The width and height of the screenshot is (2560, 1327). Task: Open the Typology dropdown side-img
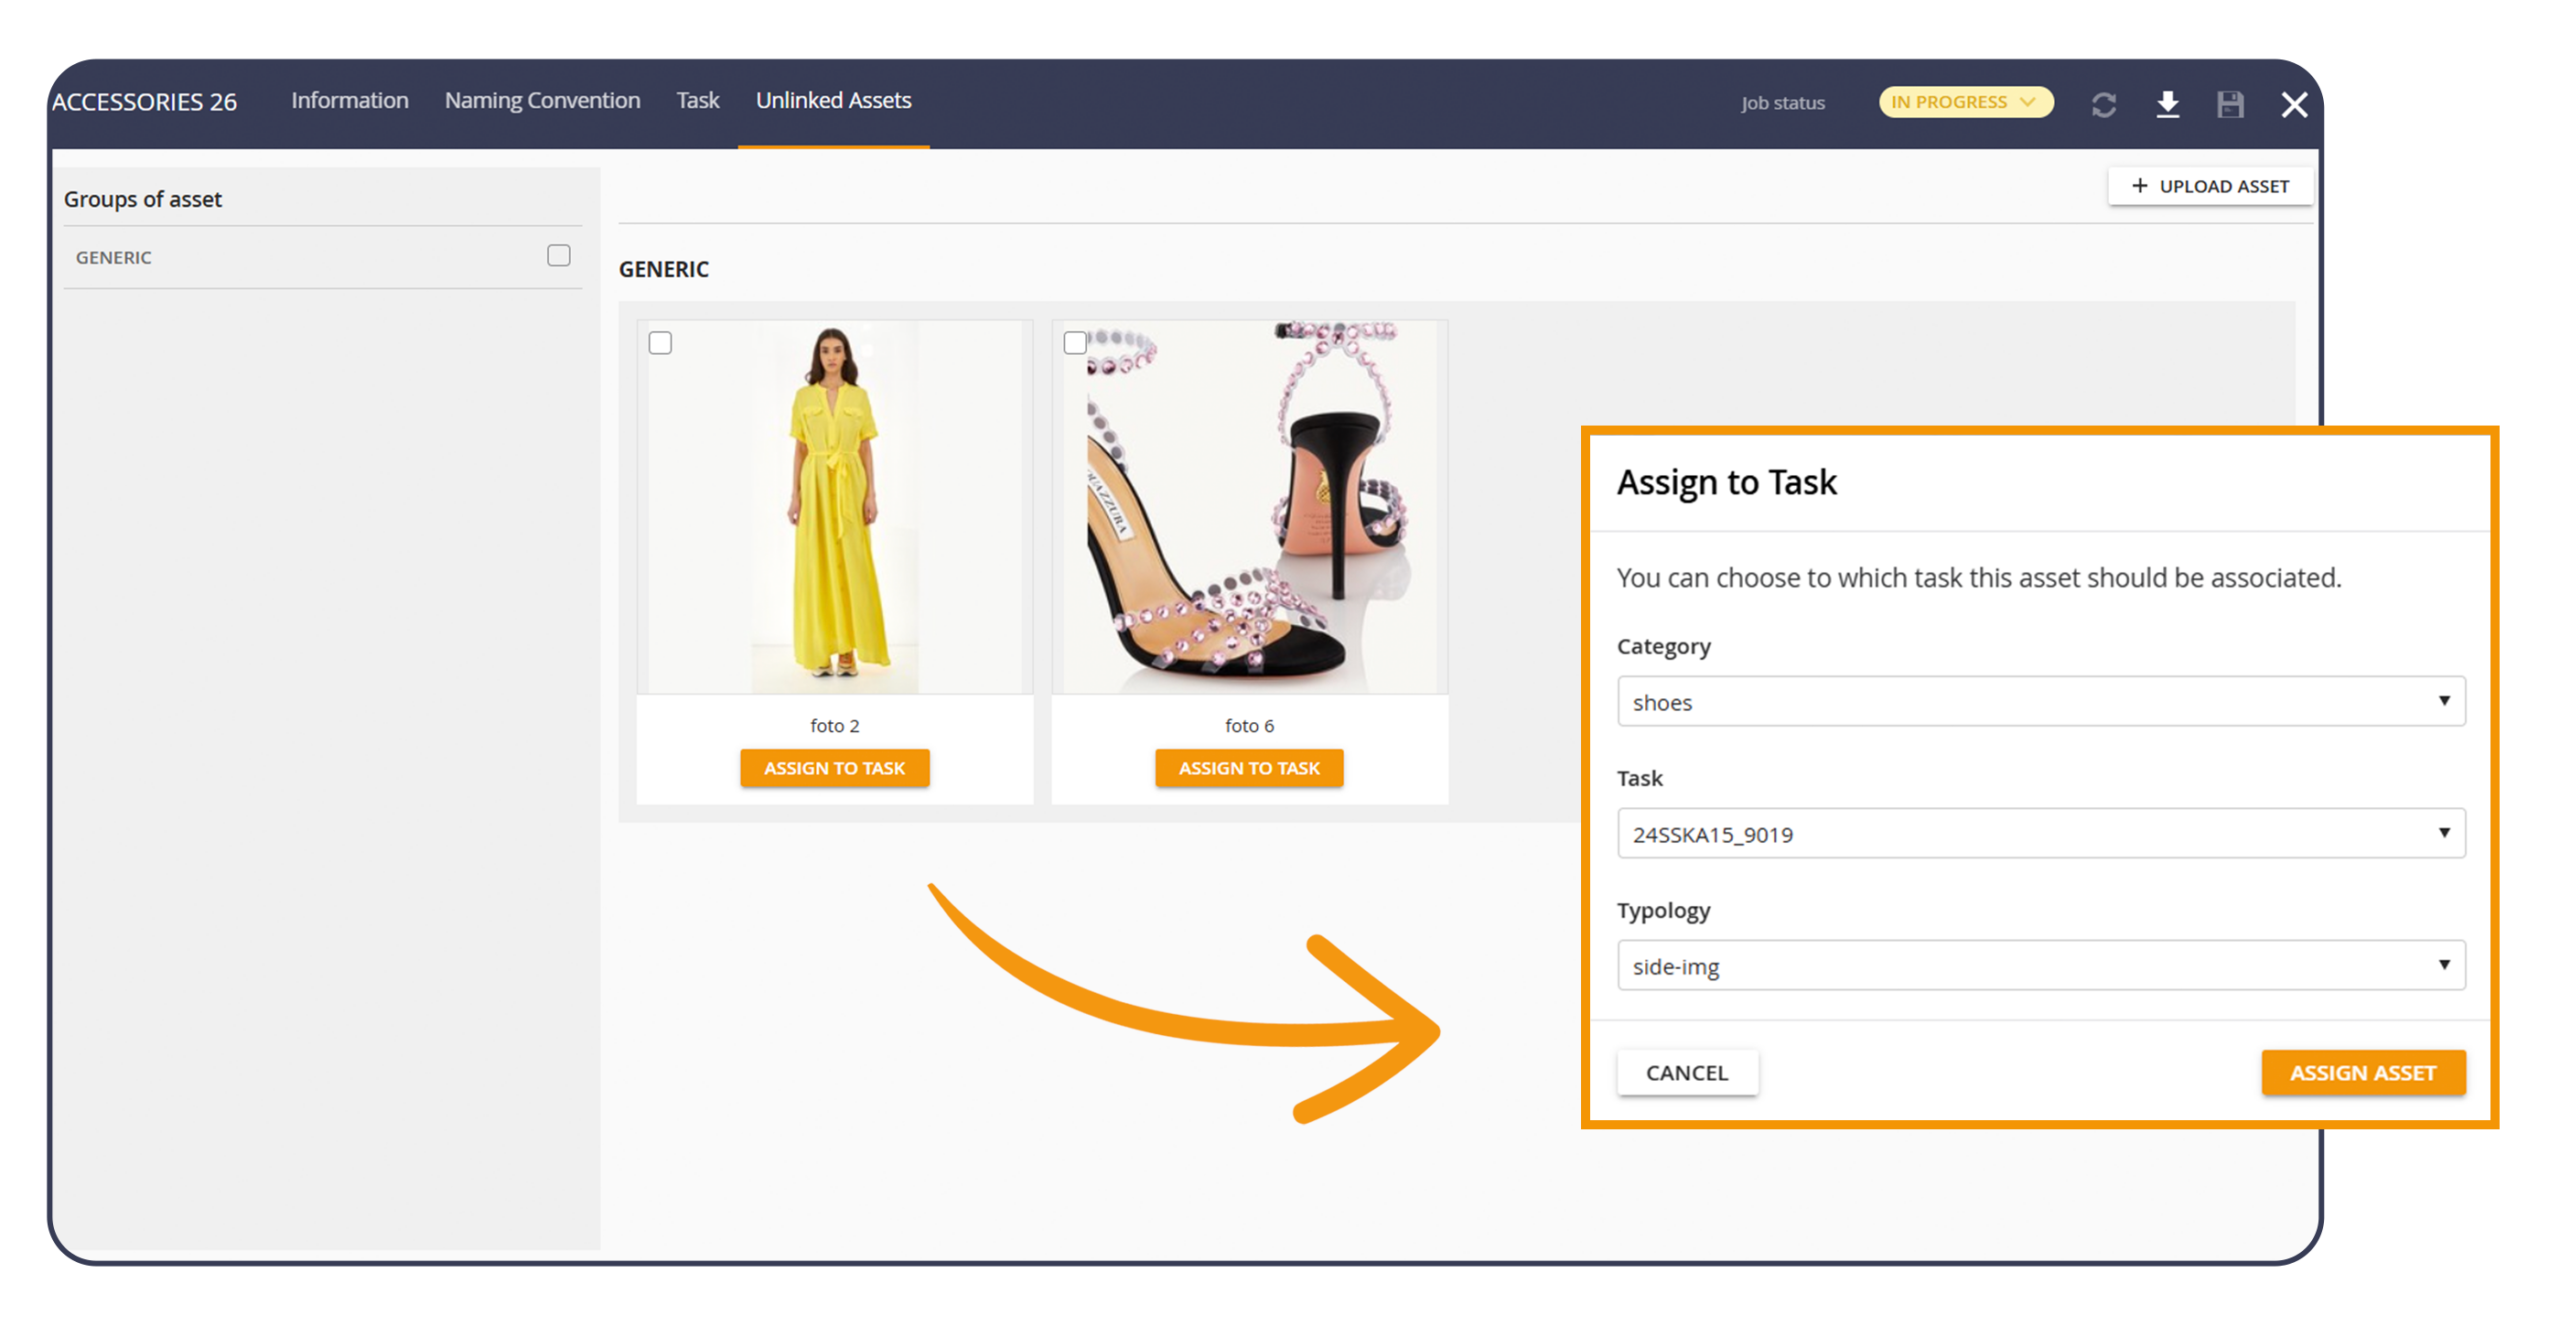[x=2040, y=966]
